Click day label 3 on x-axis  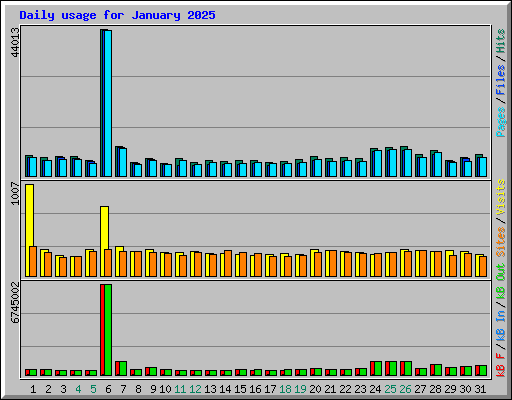[63, 389]
